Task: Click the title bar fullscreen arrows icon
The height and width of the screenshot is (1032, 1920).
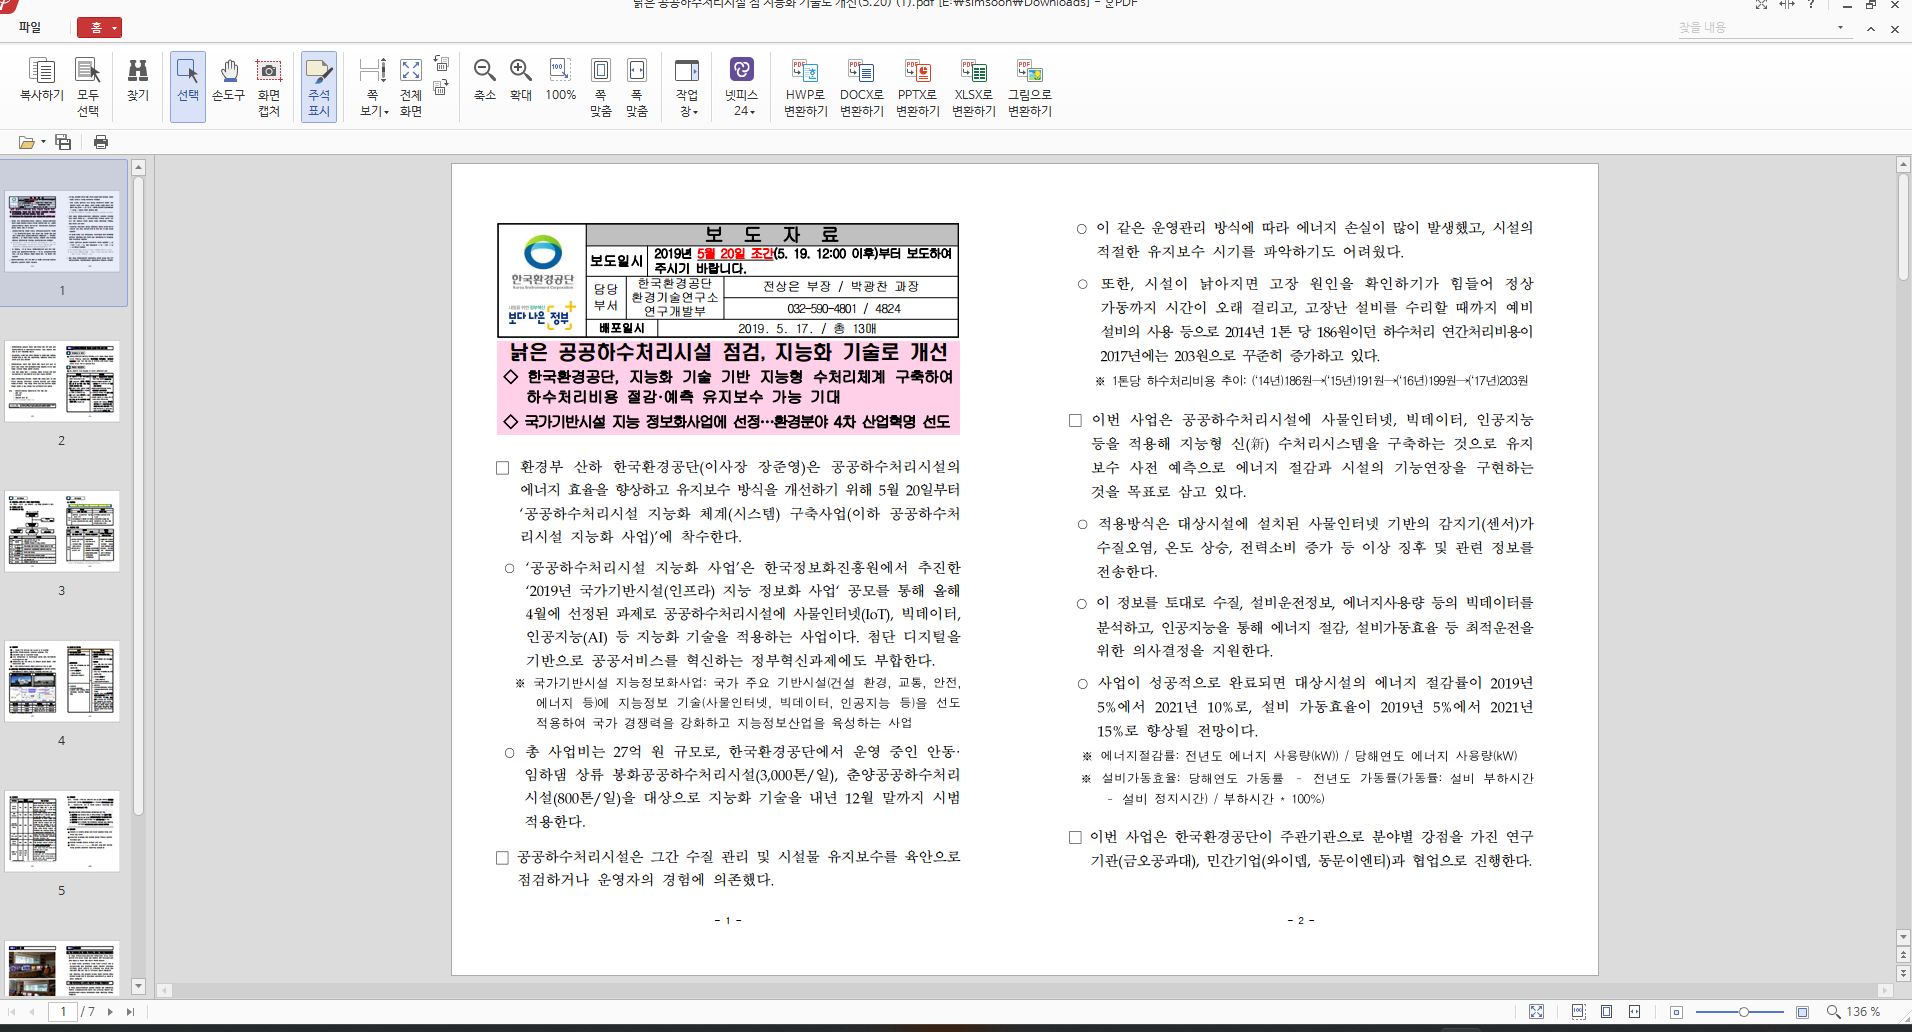Action: (1761, 5)
